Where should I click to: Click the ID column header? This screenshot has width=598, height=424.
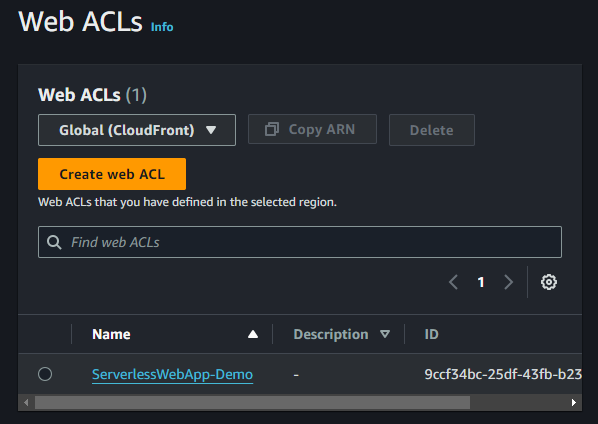coord(431,334)
